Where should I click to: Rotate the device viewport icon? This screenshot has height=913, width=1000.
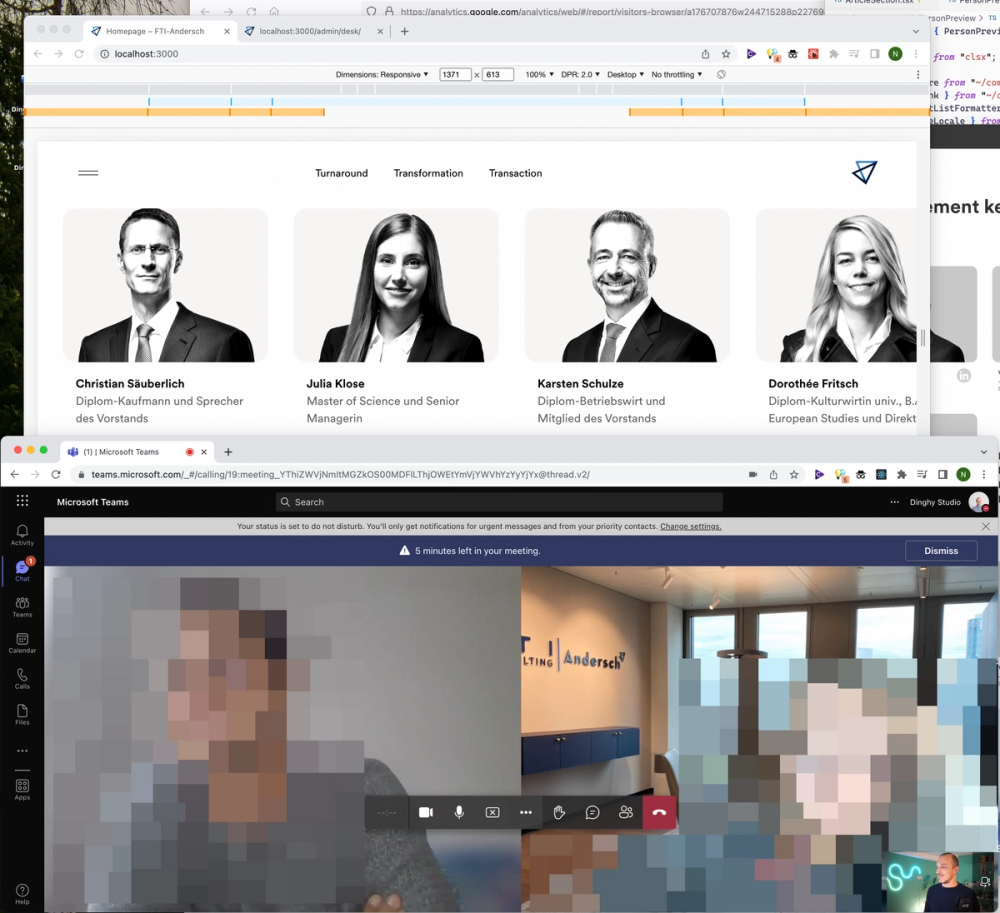[x=721, y=75]
